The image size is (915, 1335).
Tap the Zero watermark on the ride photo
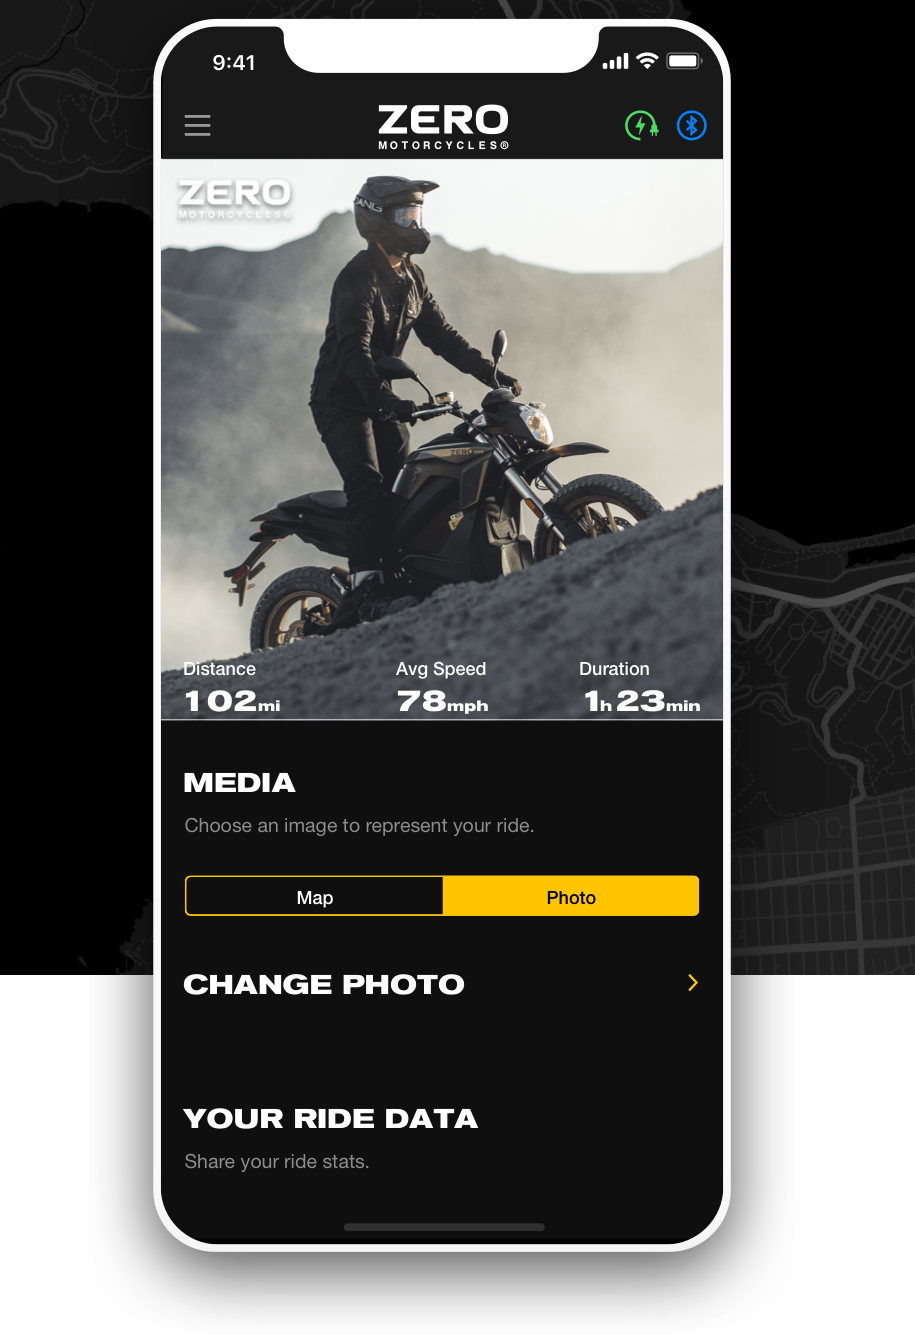pyautogui.click(x=235, y=198)
